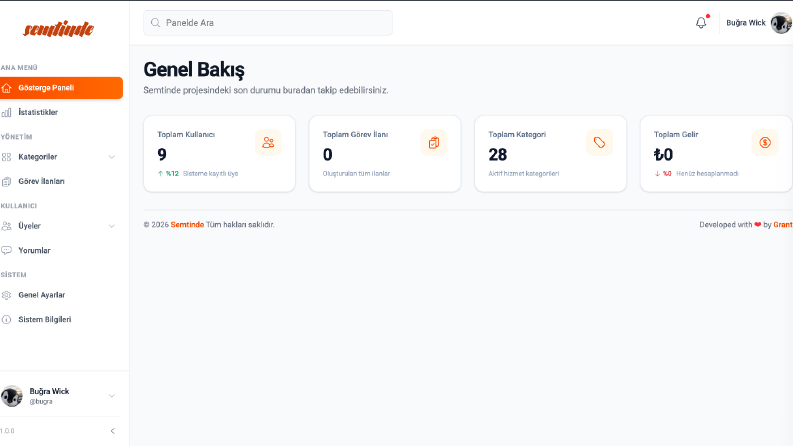This screenshot has height=446, width=793.
Task: Click the 'Aktif hizmet kategorileri' text
Action: click(x=523, y=173)
